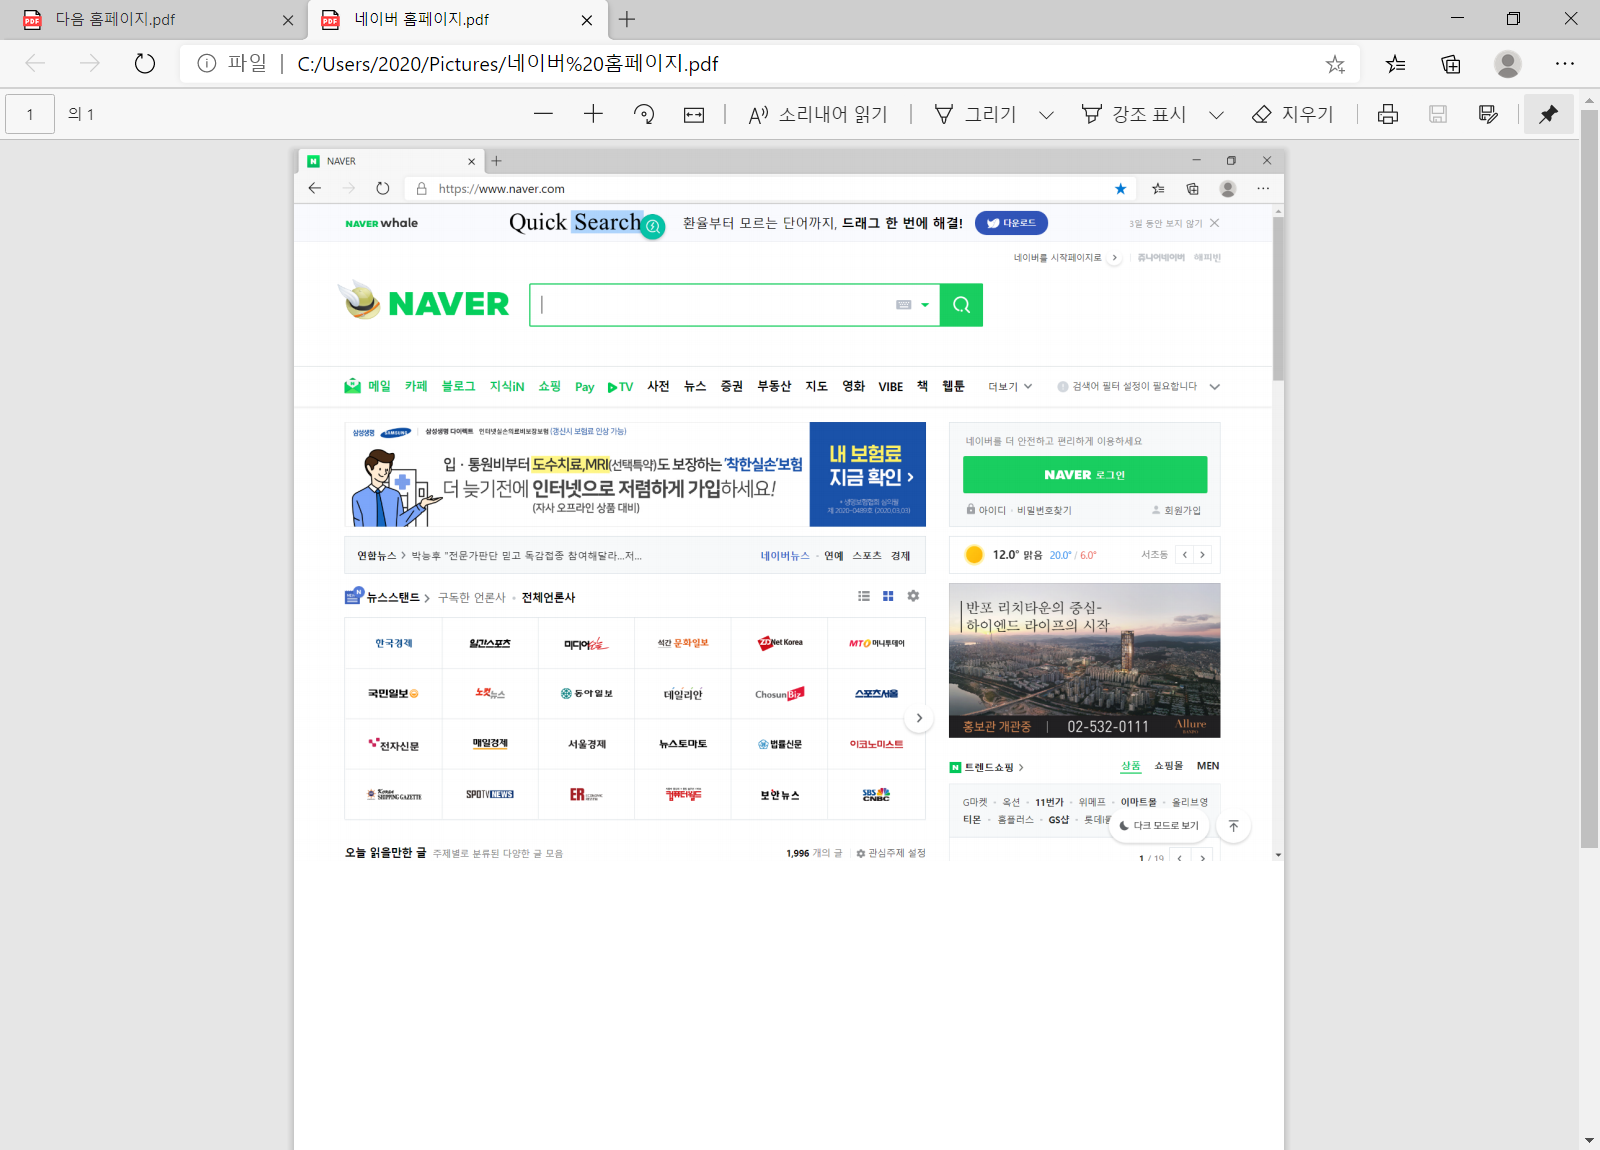
Task: Open a new browser tab
Action: coord(627,19)
